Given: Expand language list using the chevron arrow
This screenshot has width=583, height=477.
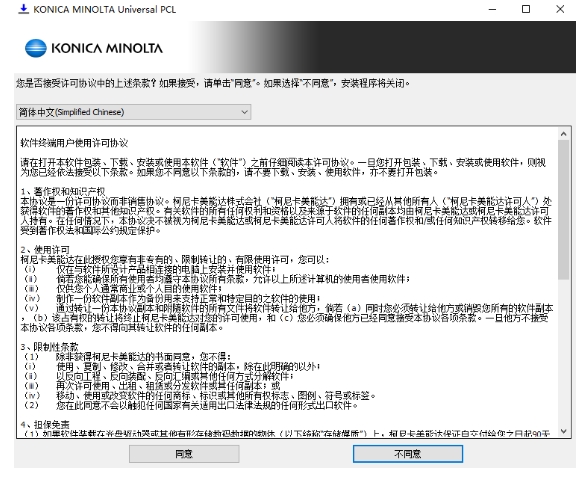Looking at the screenshot, I should (x=244, y=112).
